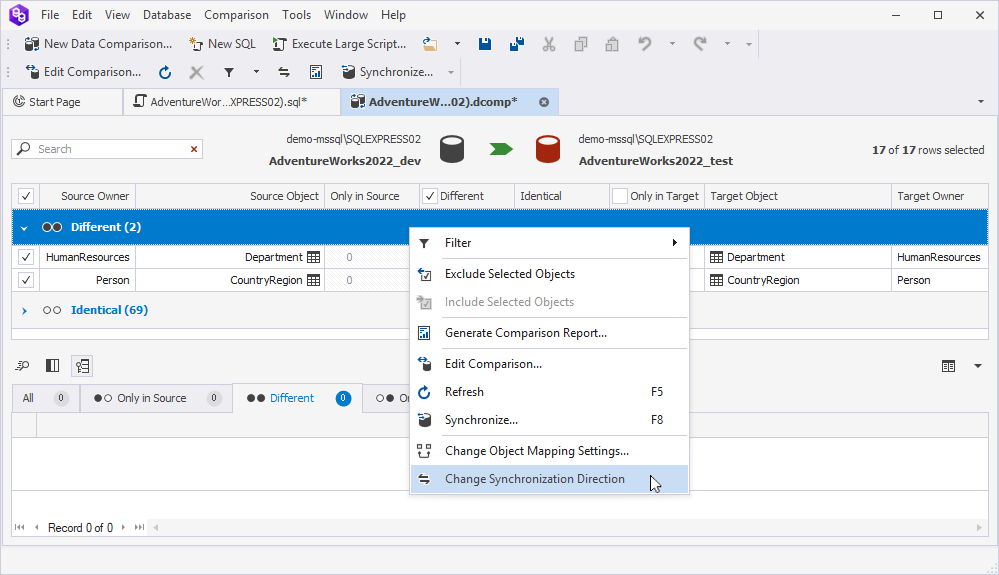999x575 pixels.
Task: Open the Synchronize button dropdown arrow
Action: 451,72
